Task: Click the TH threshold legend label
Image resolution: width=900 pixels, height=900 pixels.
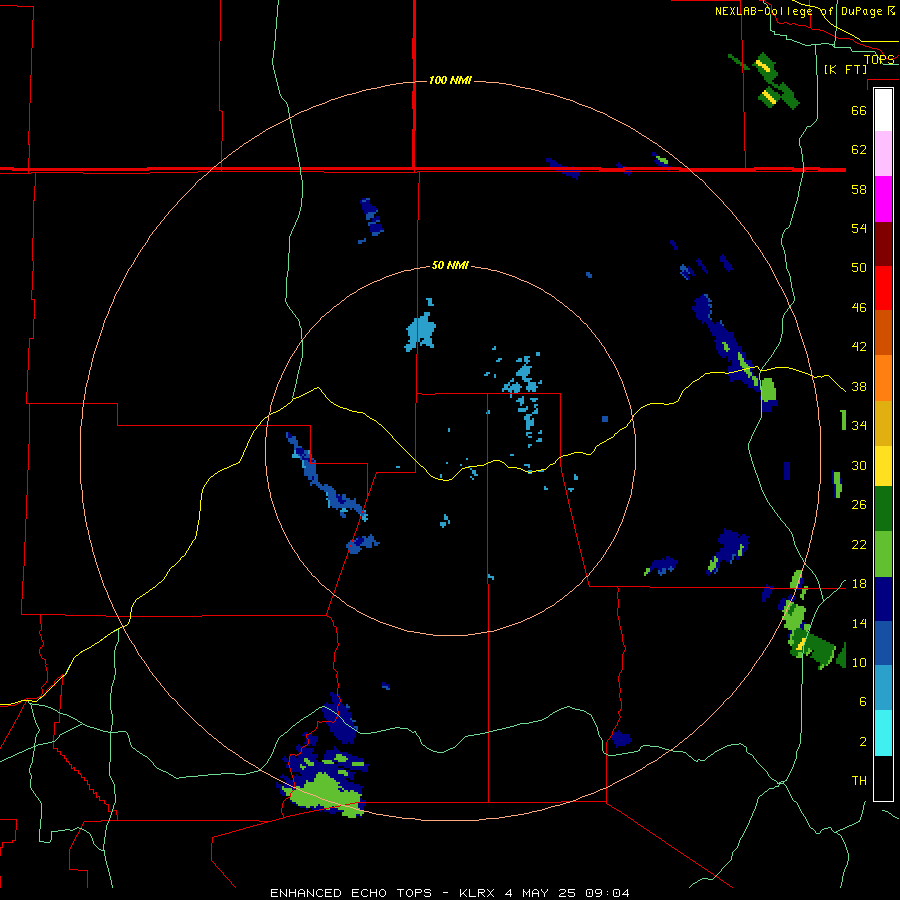Action: [x=859, y=781]
